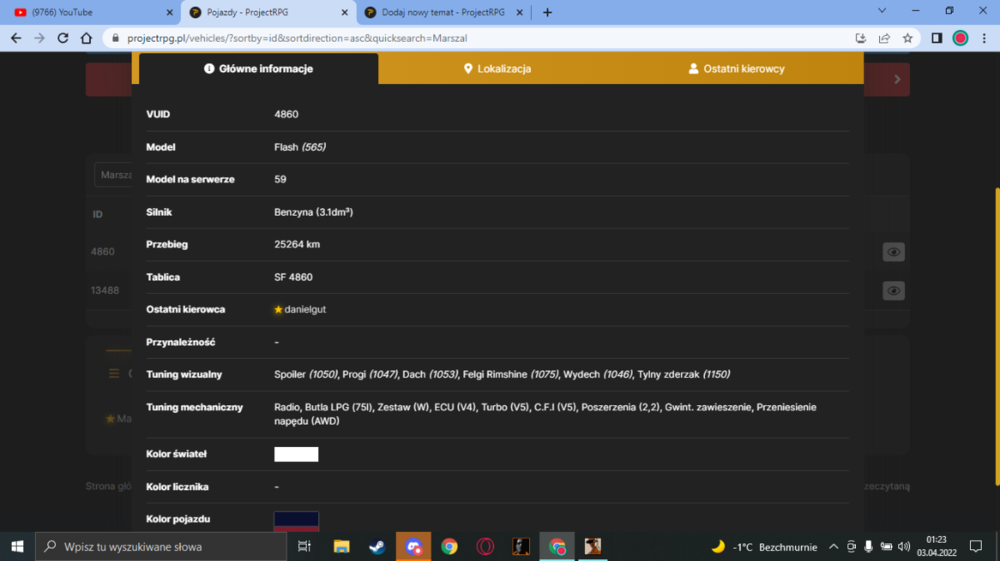Click the install app icon in address bar

point(860,38)
